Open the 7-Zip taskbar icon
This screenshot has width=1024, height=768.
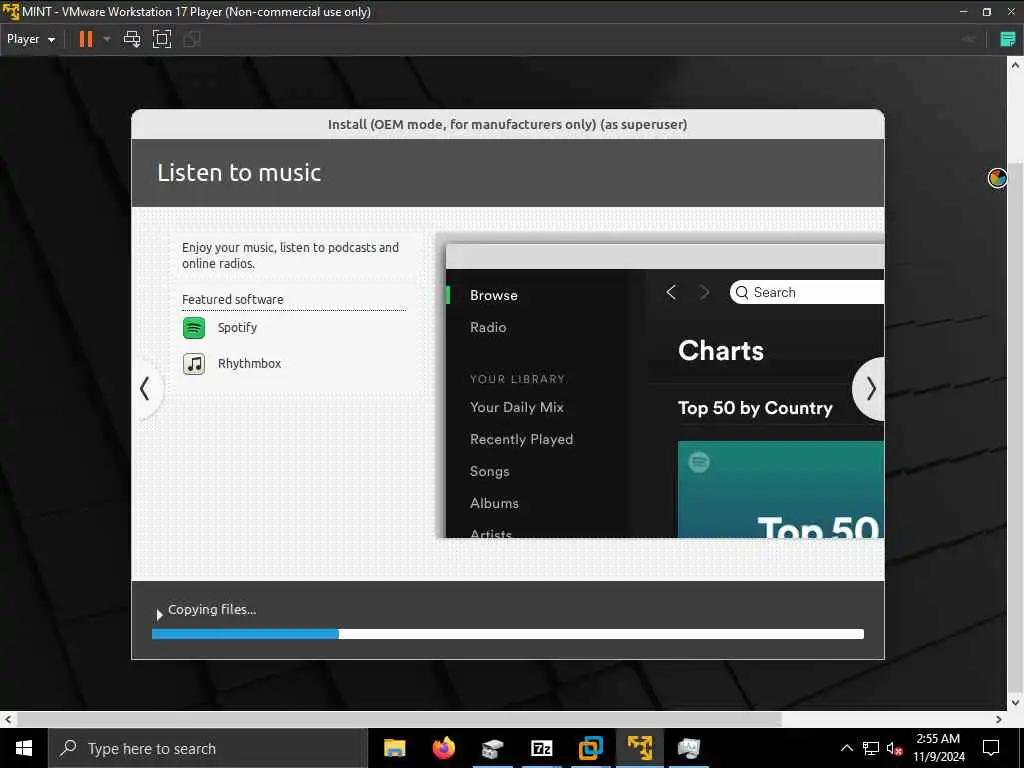pos(541,748)
